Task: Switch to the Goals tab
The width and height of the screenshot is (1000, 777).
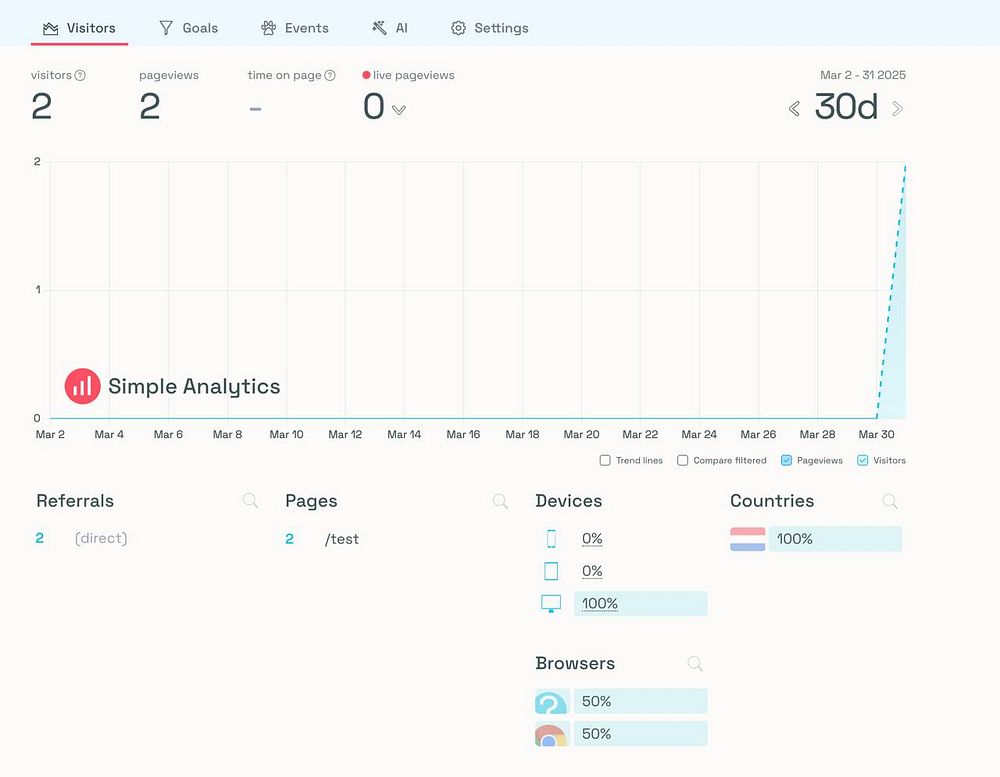Action: click(188, 28)
